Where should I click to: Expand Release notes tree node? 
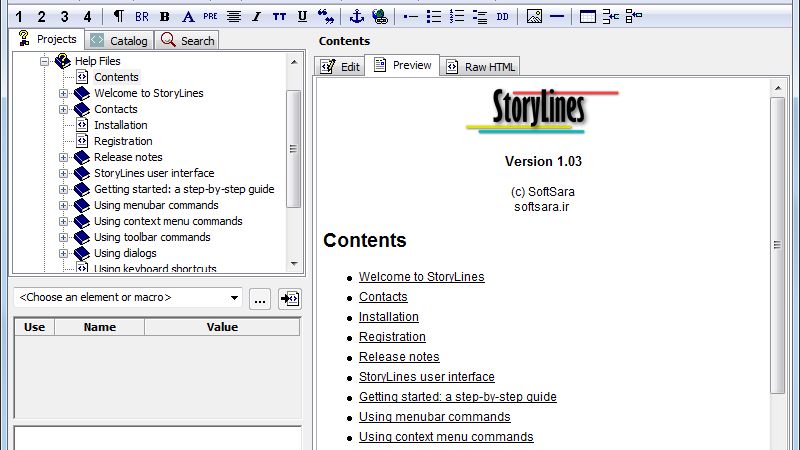pyautogui.click(x=63, y=157)
